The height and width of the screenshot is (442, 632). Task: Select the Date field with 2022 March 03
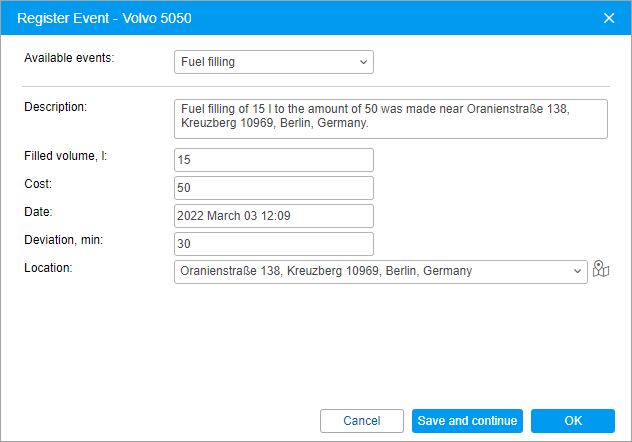tap(273, 216)
